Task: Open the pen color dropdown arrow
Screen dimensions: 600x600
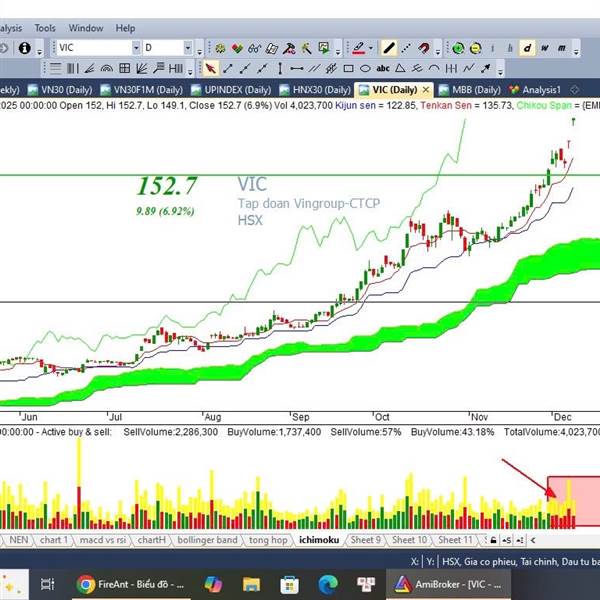Action: (371, 48)
